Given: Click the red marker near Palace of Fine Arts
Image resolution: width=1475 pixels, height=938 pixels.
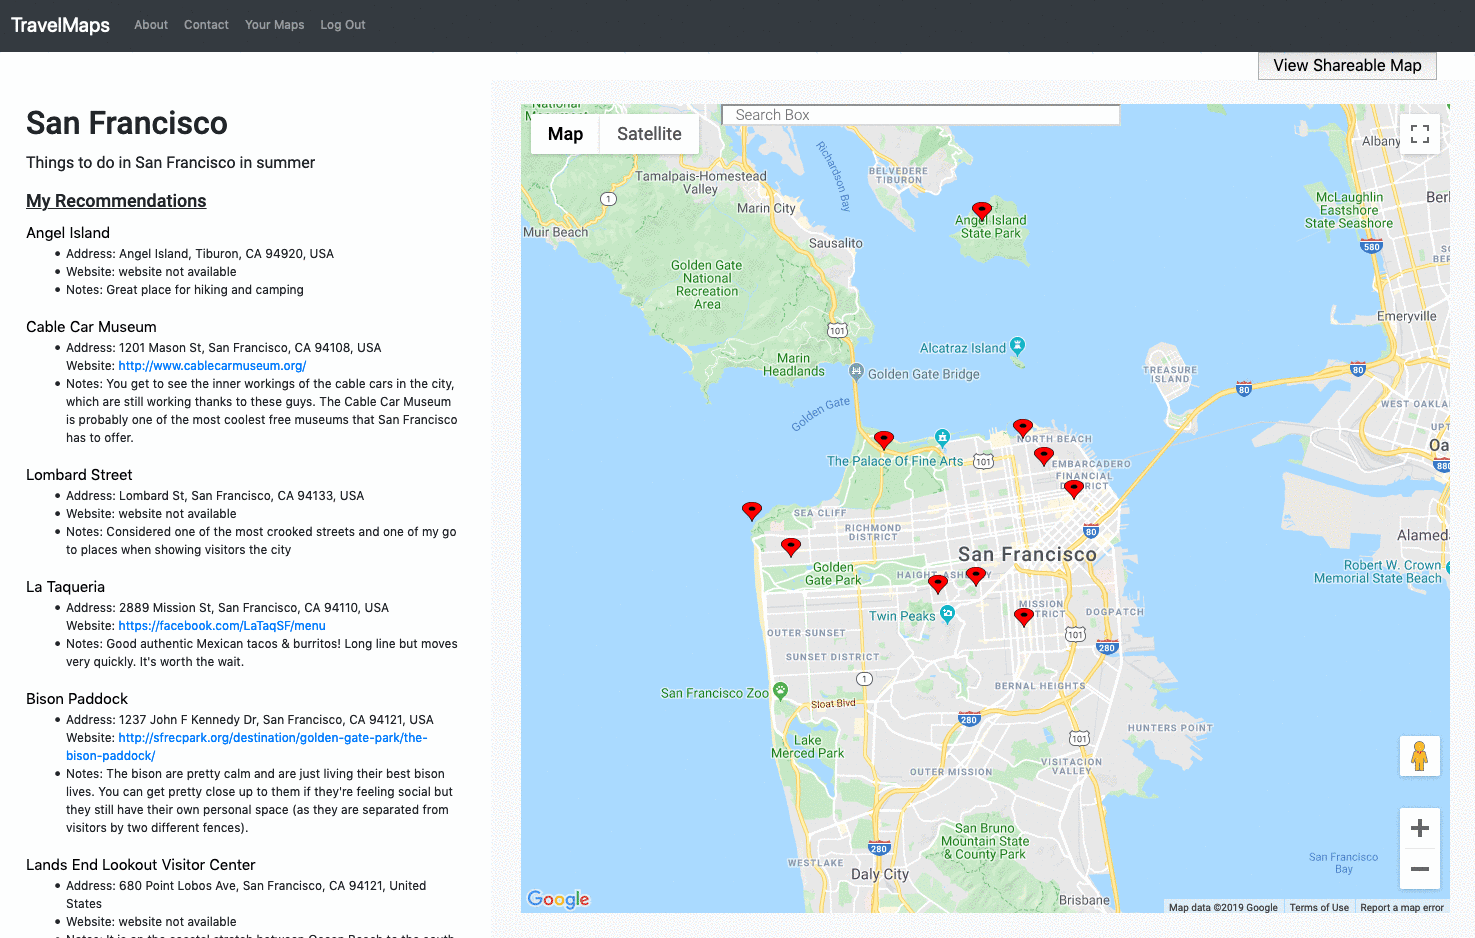Looking at the screenshot, I should pyautogui.click(x=884, y=440).
